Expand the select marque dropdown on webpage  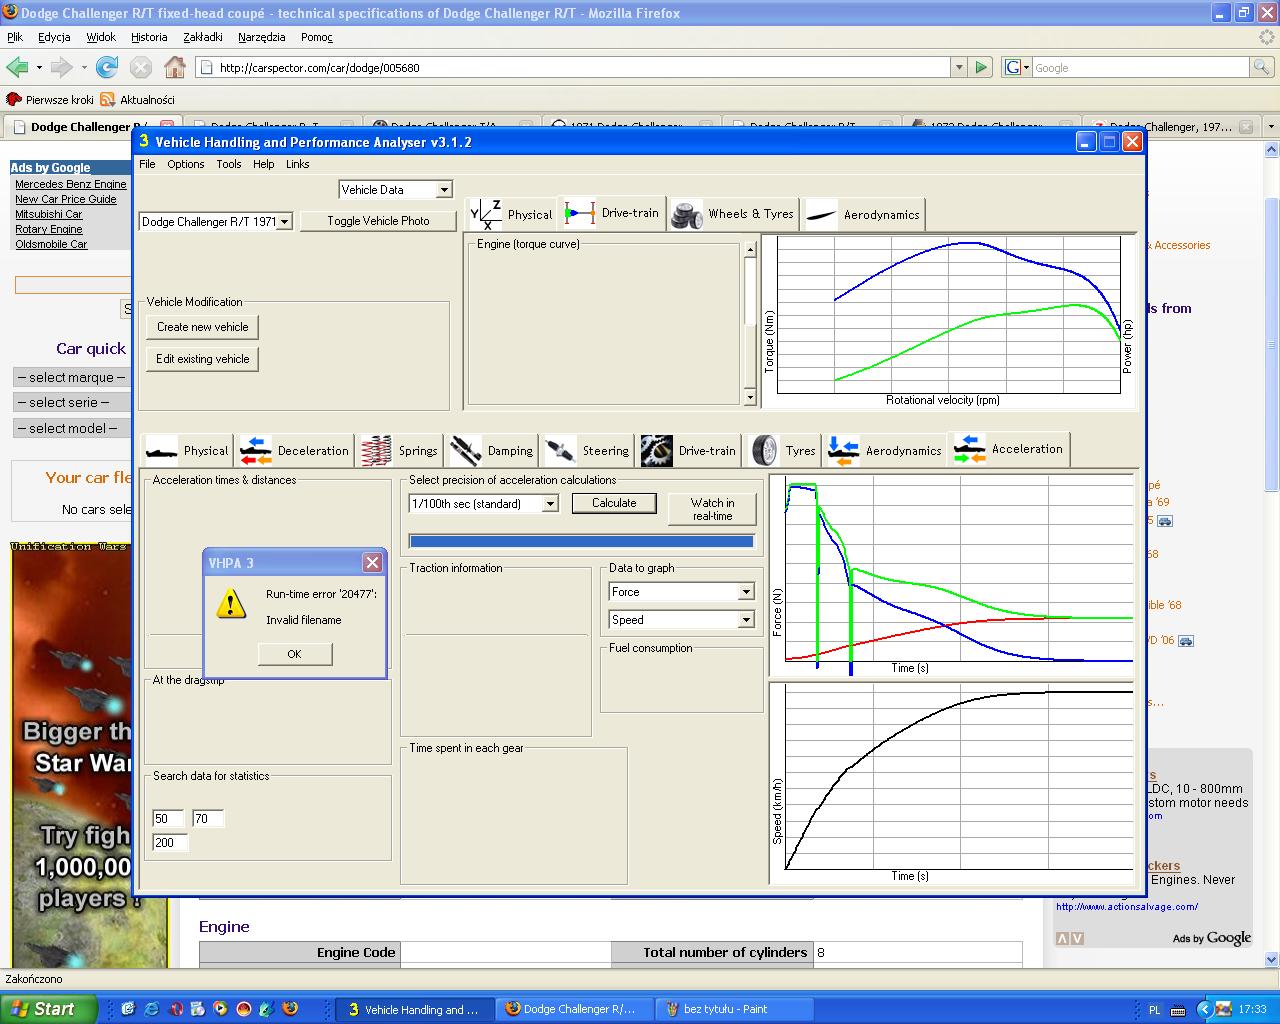(72, 377)
